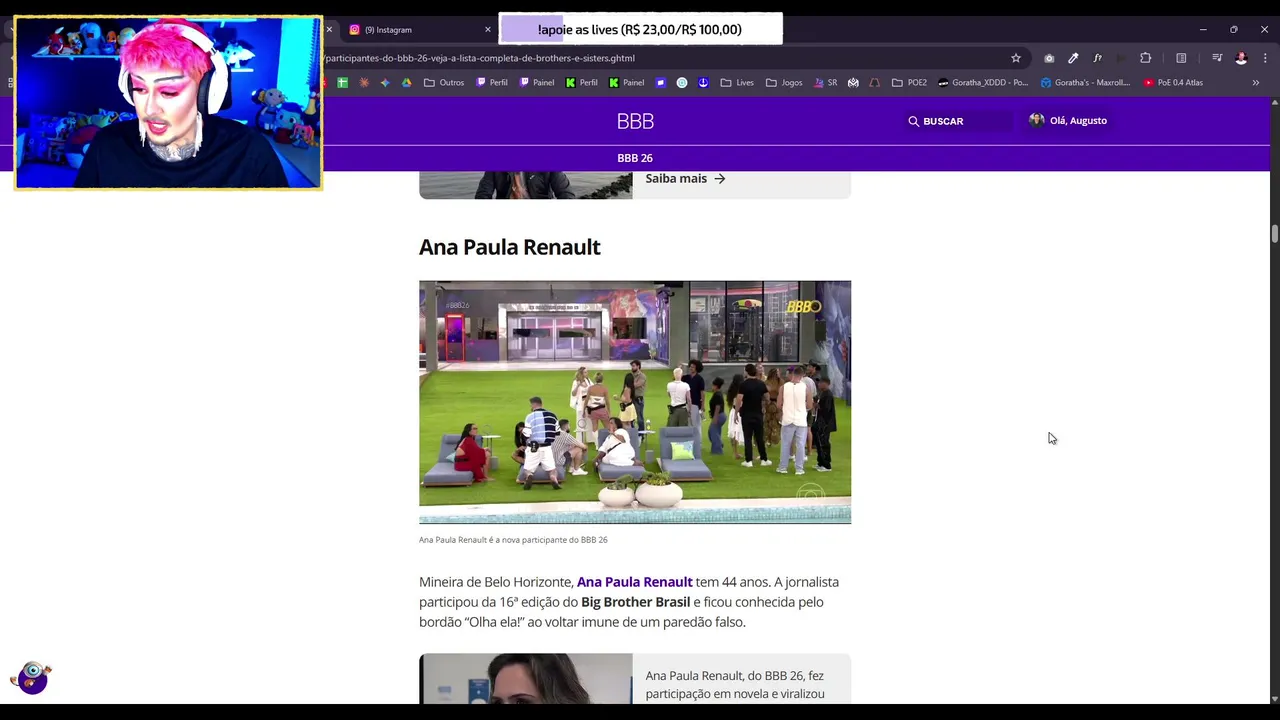The height and width of the screenshot is (720, 1280).
Task: Expand the Outros bookmarks folder
Action: pyautogui.click(x=444, y=83)
